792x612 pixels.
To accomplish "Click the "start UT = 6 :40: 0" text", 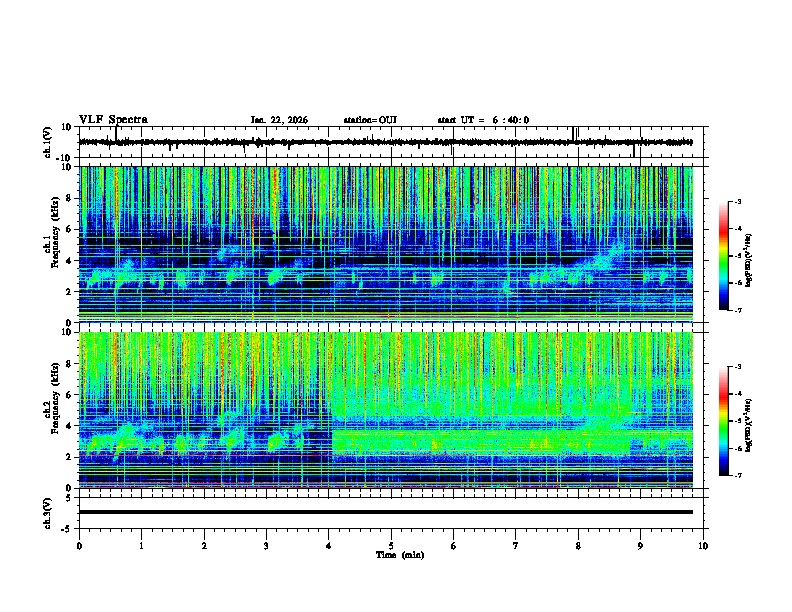I will (483, 120).
